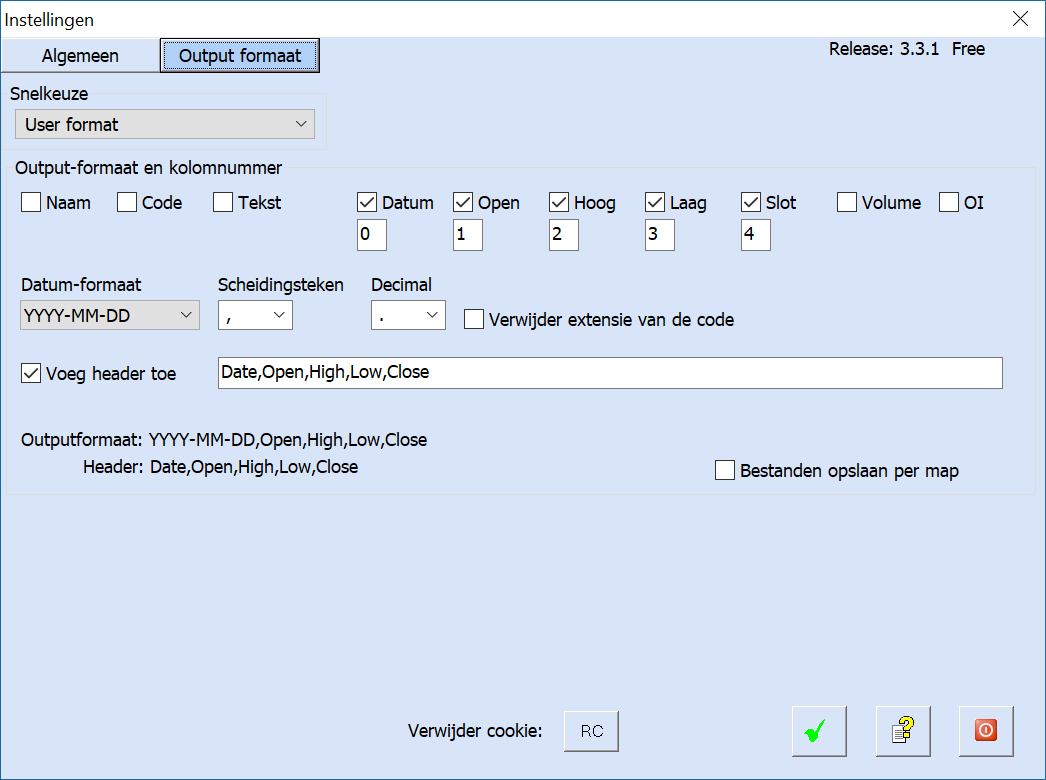Close the Instellingen window
The image size is (1046, 780).
(x=1020, y=19)
